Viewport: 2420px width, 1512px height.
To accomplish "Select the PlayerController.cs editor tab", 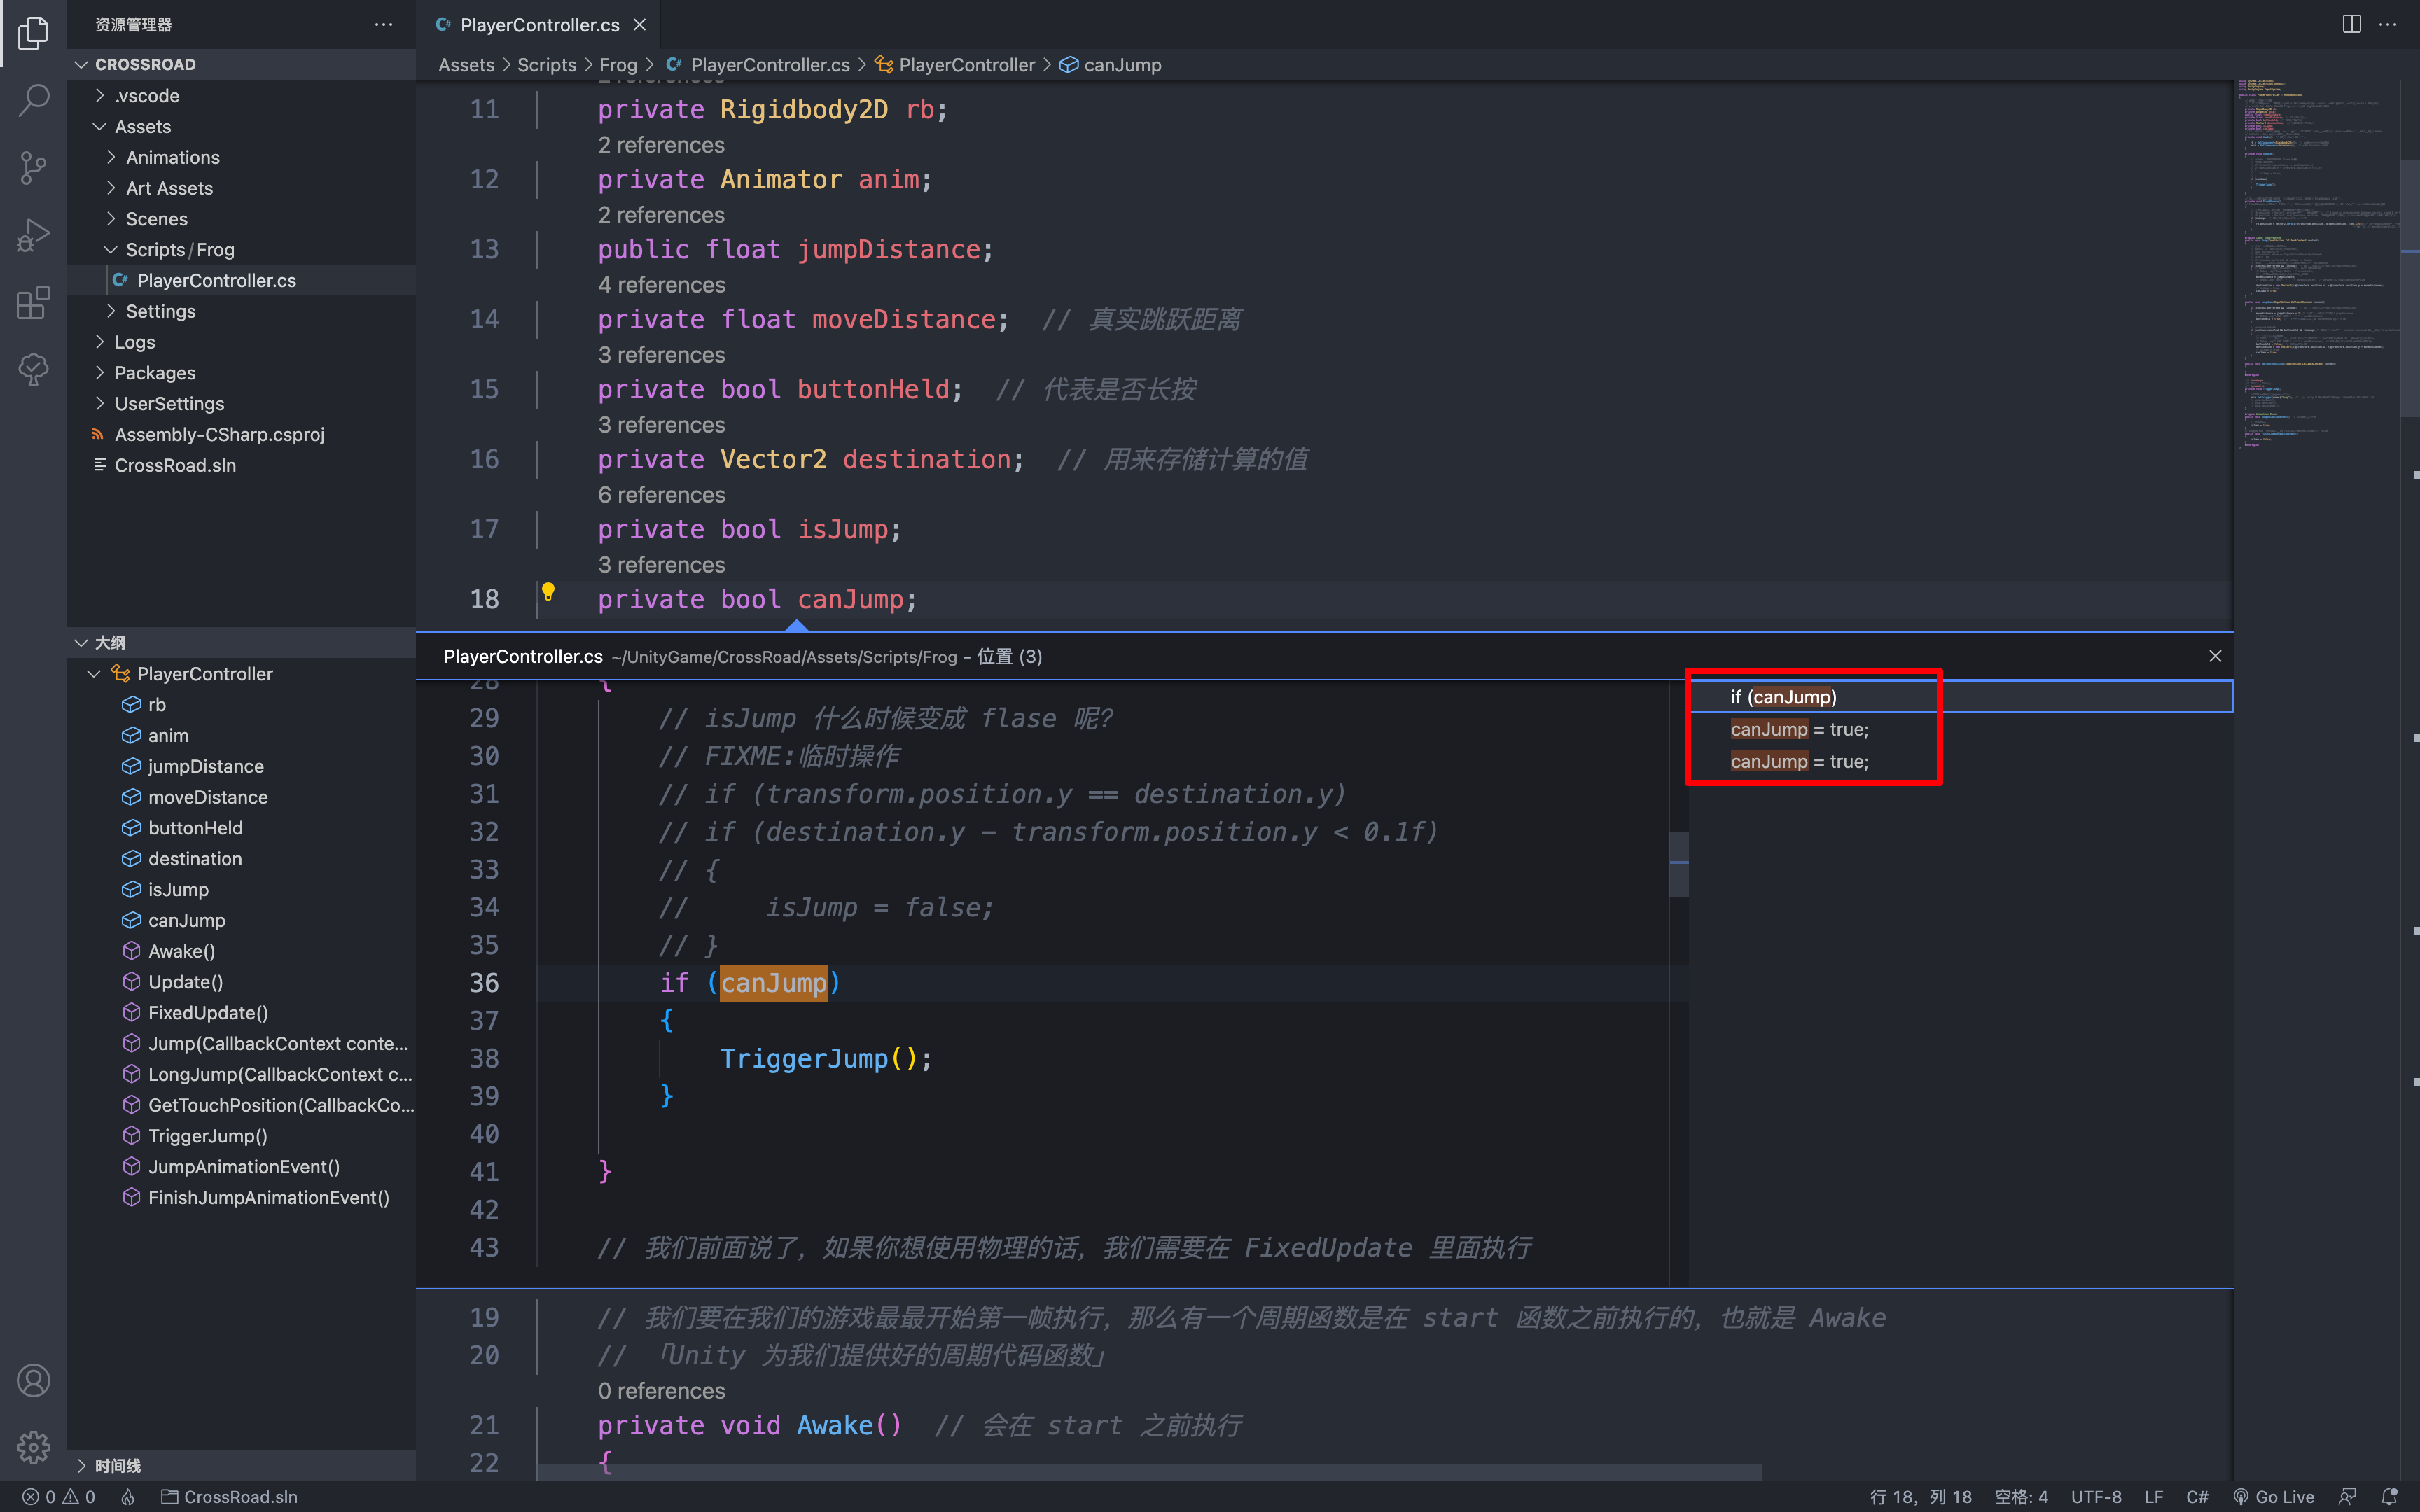I will click(x=539, y=25).
